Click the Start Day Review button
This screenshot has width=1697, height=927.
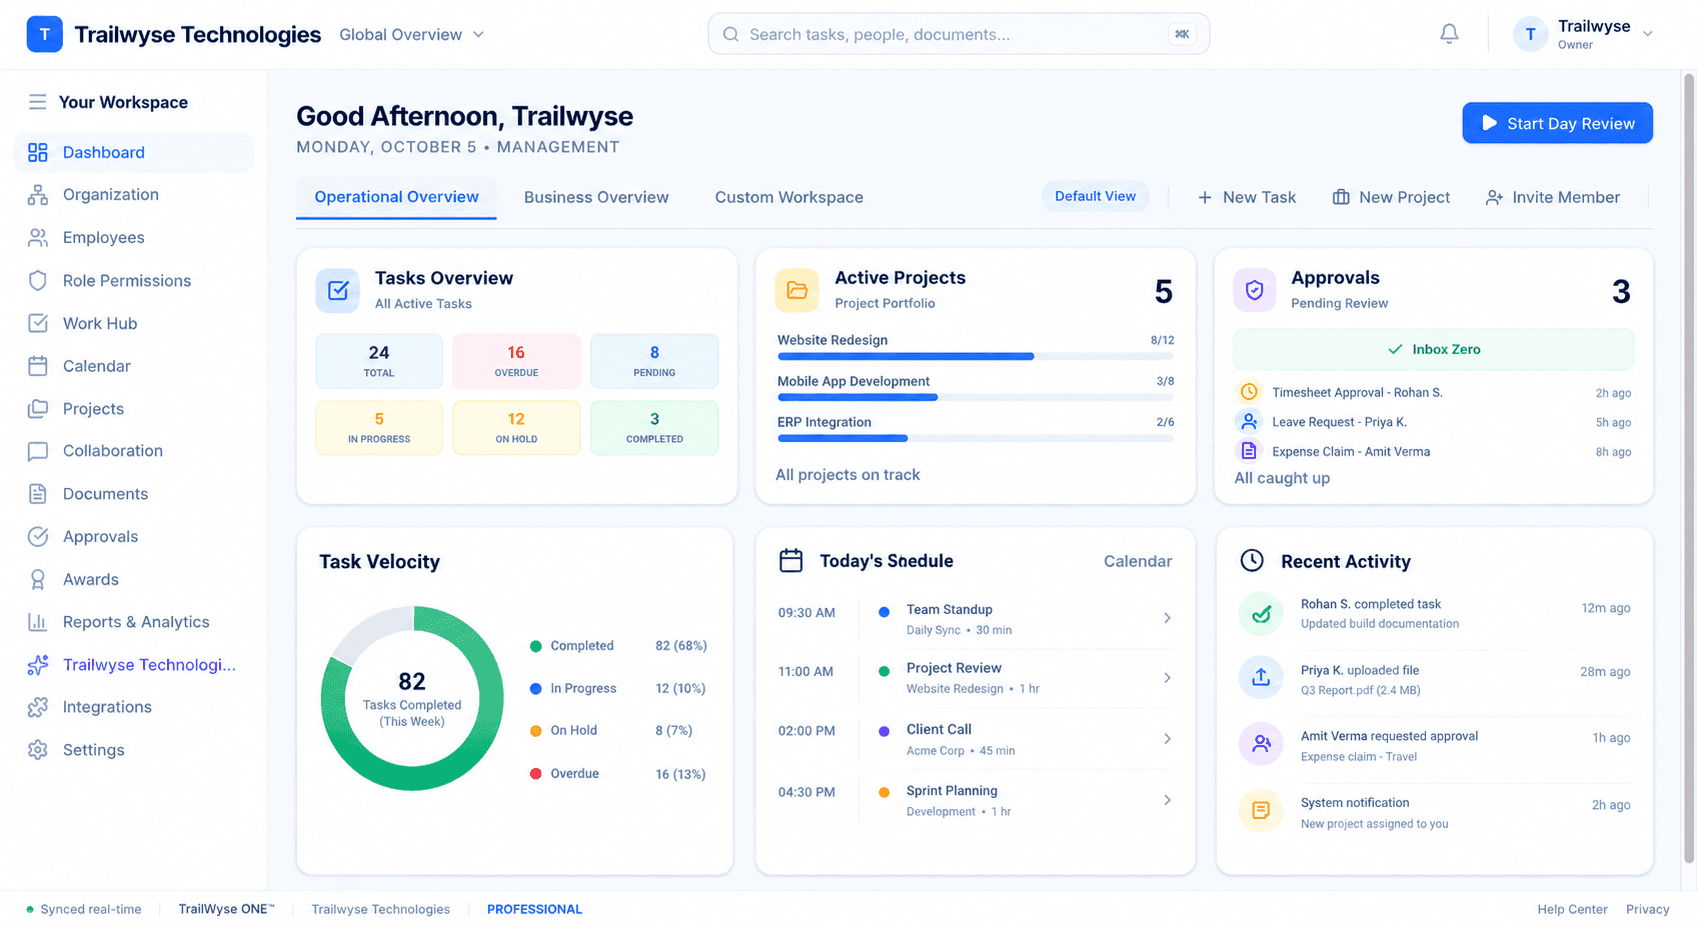click(1557, 123)
